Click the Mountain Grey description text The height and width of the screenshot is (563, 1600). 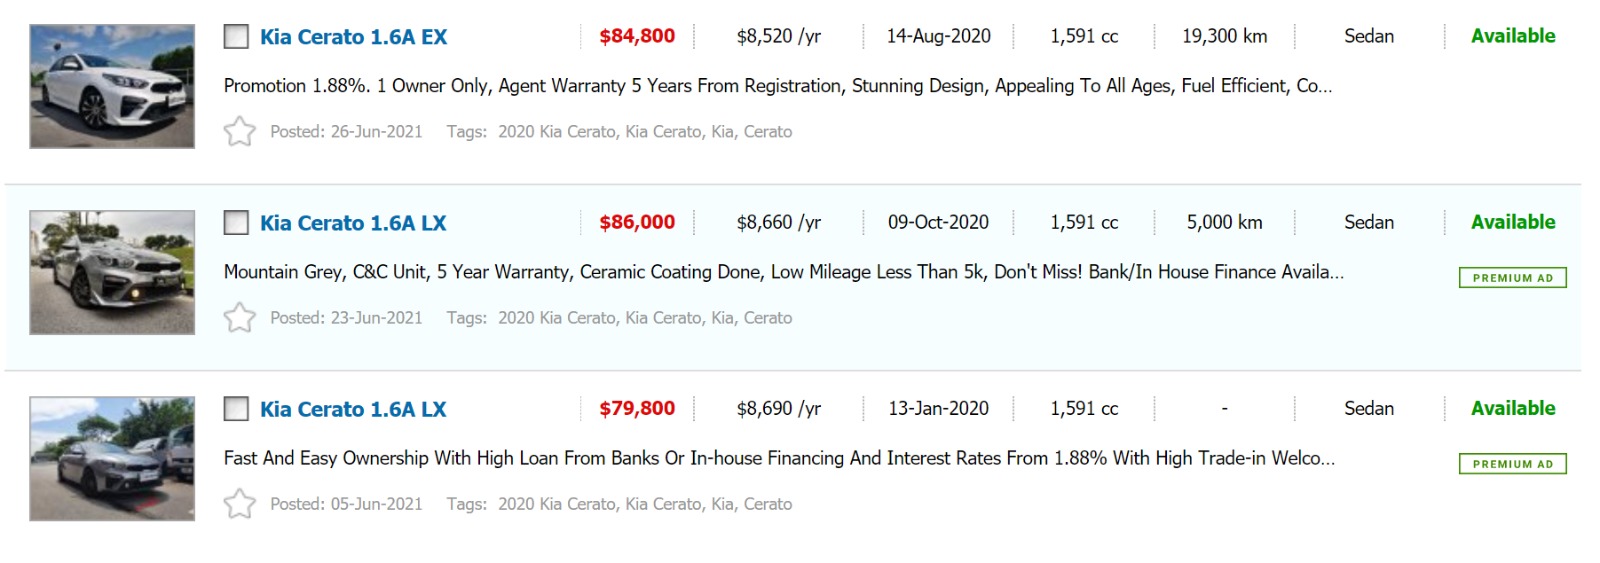[x=783, y=272]
